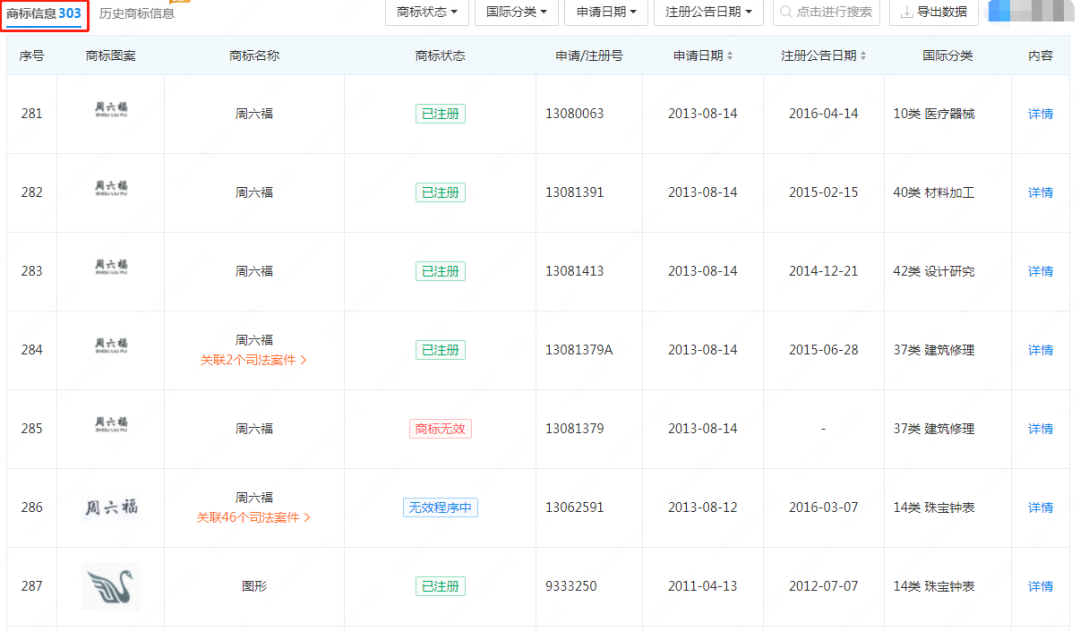Click 注册公告日期 2012-07-07 cell
The height and width of the screenshot is (631, 1080).
pyautogui.click(x=824, y=586)
